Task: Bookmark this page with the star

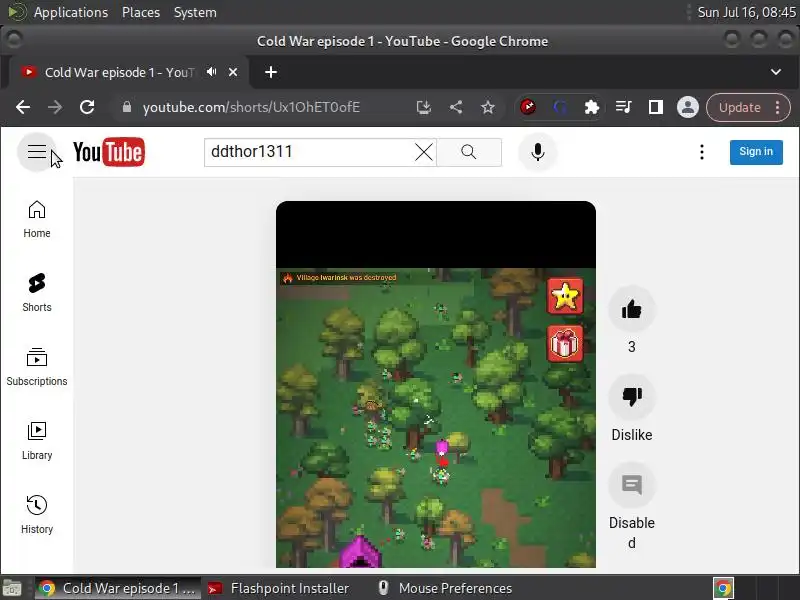Action: pos(488,107)
